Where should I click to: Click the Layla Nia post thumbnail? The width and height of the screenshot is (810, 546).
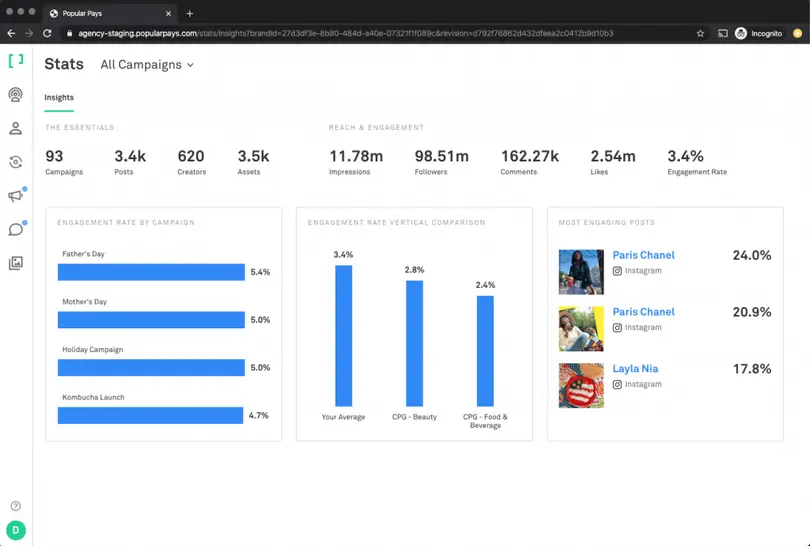coord(581,385)
